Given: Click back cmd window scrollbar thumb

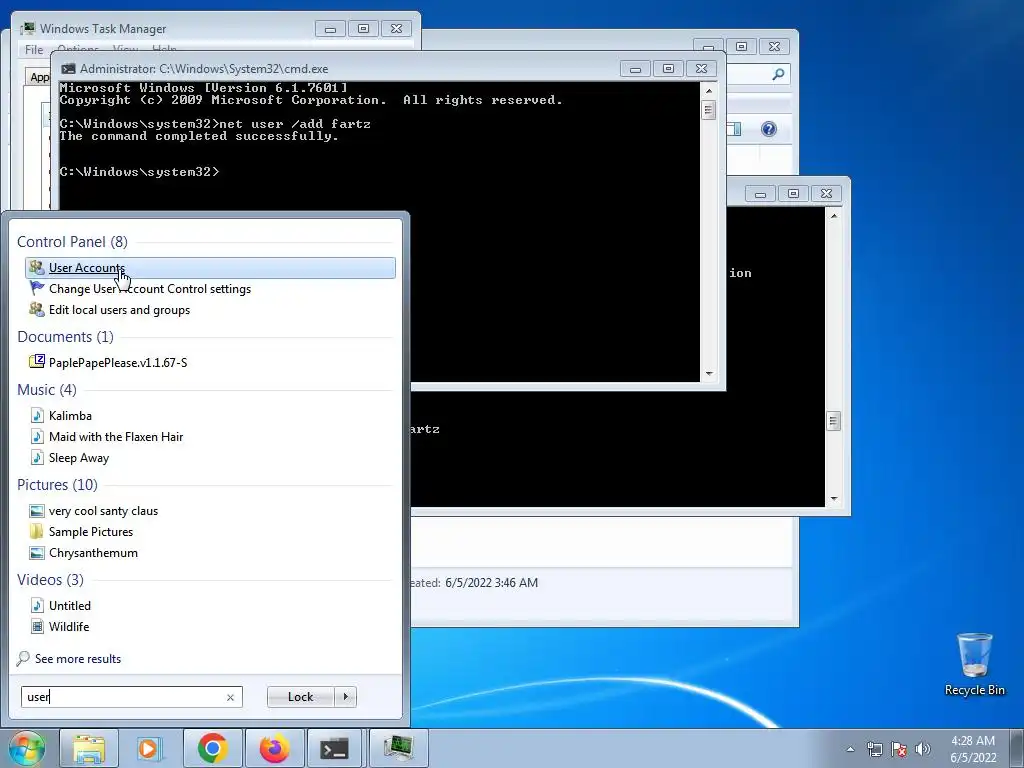Looking at the screenshot, I should click(x=833, y=421).
